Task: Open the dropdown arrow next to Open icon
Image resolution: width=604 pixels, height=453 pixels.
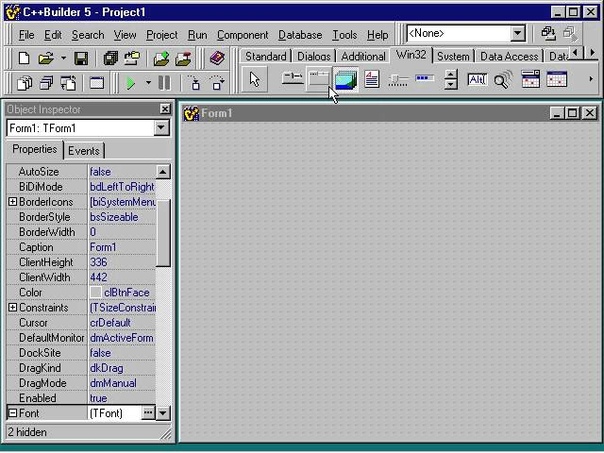Action: (x=64, y=59)
